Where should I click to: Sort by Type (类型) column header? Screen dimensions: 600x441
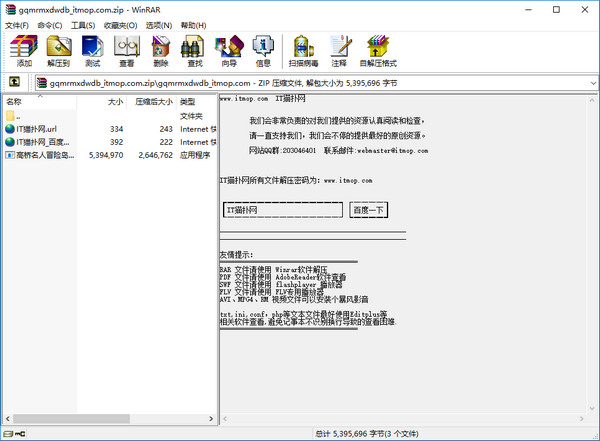[x=197, y=102]
